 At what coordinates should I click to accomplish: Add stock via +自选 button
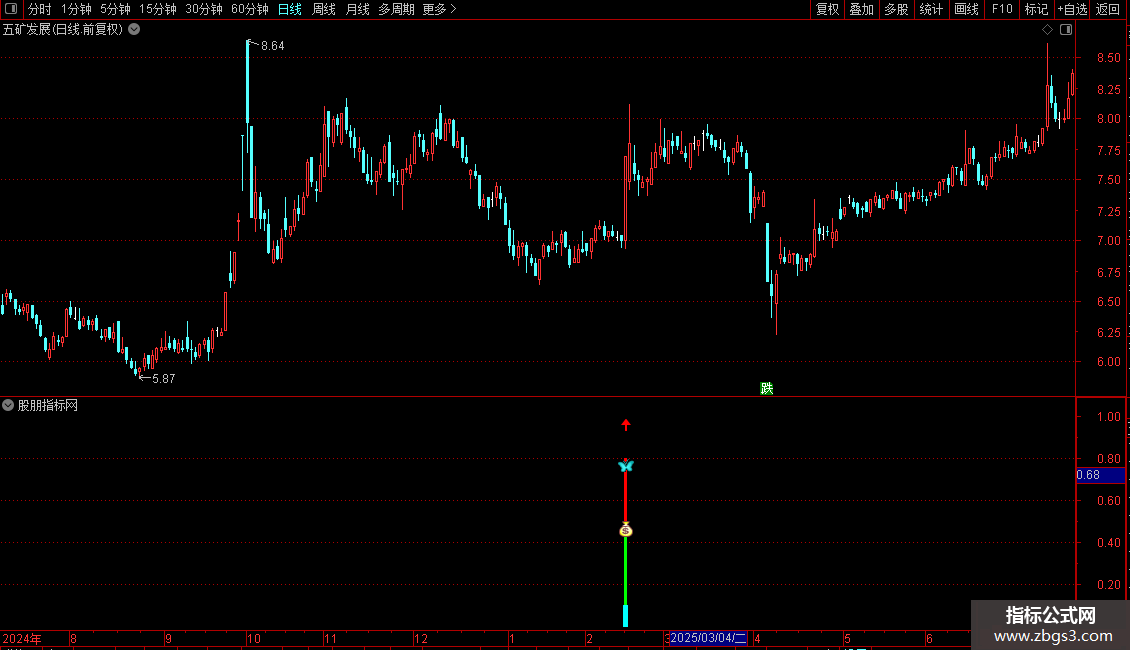(x=1072, y=9)
